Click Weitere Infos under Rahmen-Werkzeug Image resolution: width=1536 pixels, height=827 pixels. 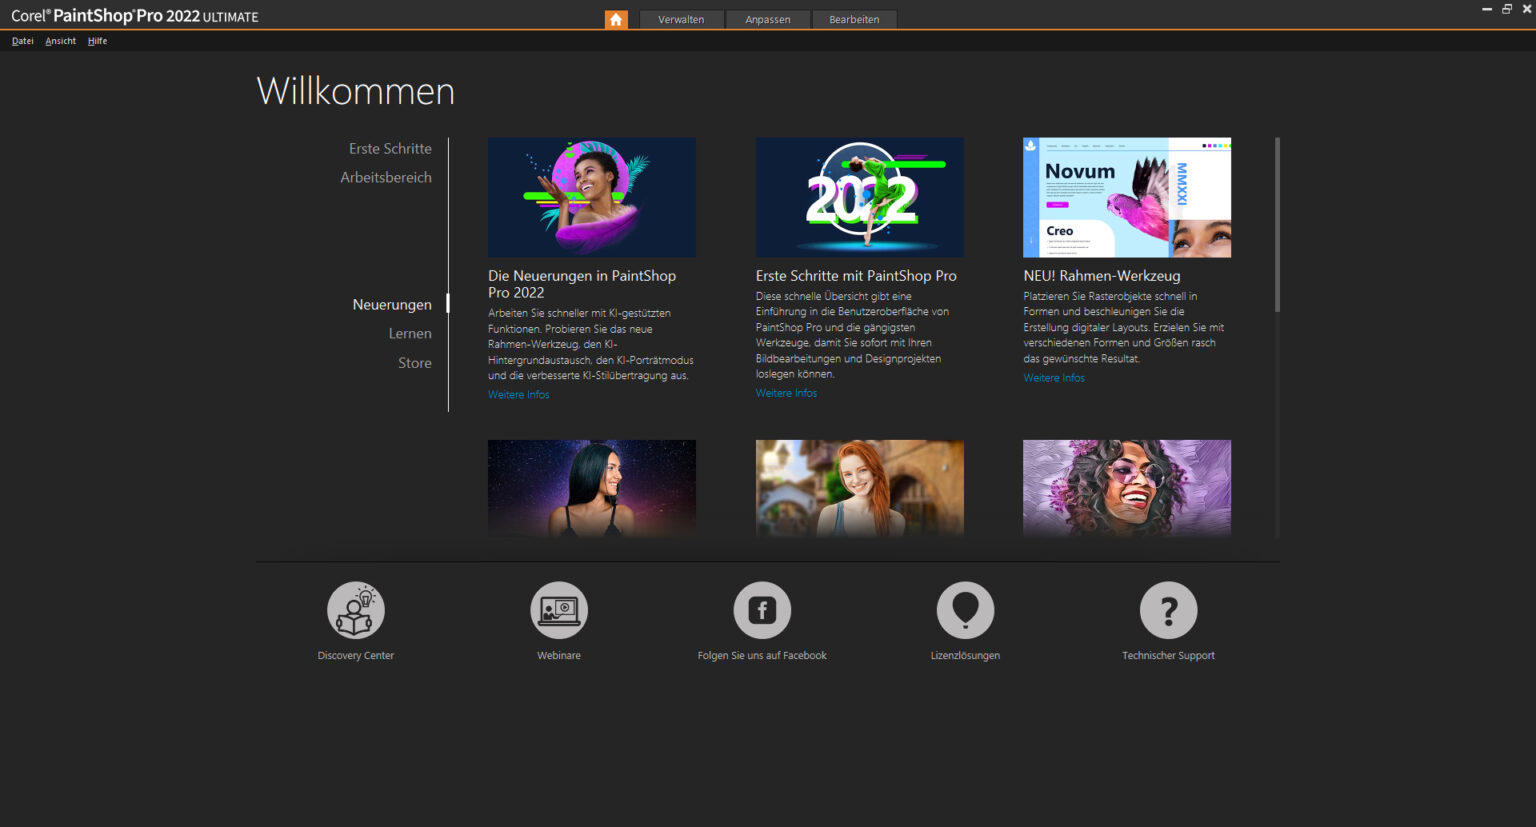coord(1054,378)
